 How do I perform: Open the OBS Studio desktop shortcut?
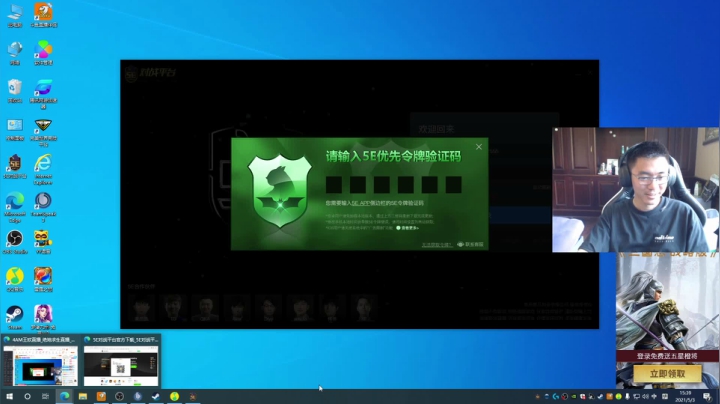point(15,242)
